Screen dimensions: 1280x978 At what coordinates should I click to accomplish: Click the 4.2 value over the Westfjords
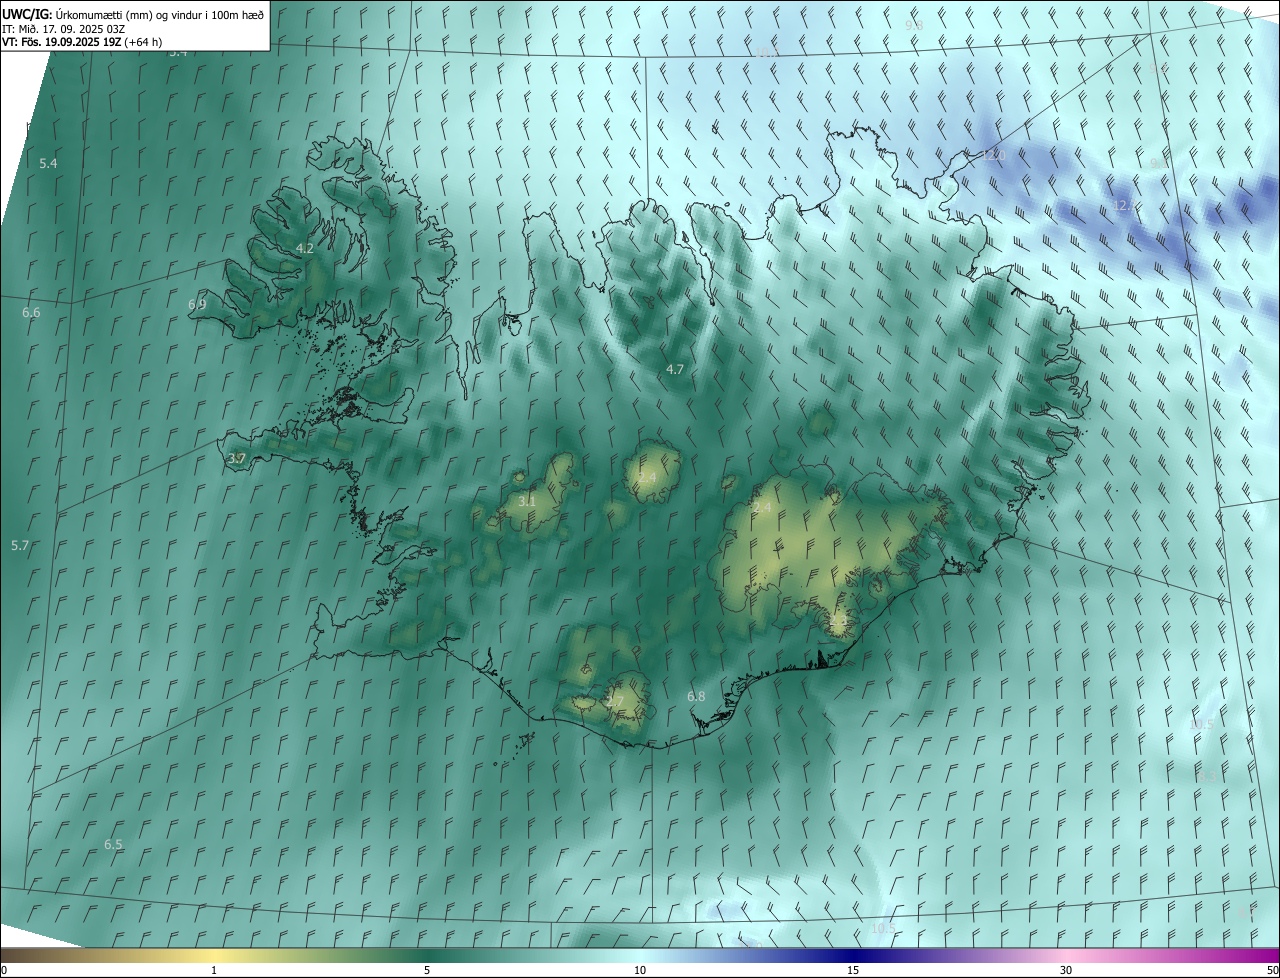305,248
